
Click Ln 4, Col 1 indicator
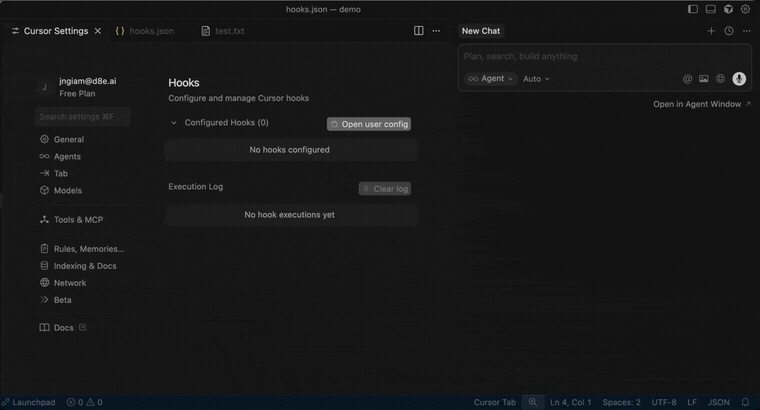pos(570,402)
